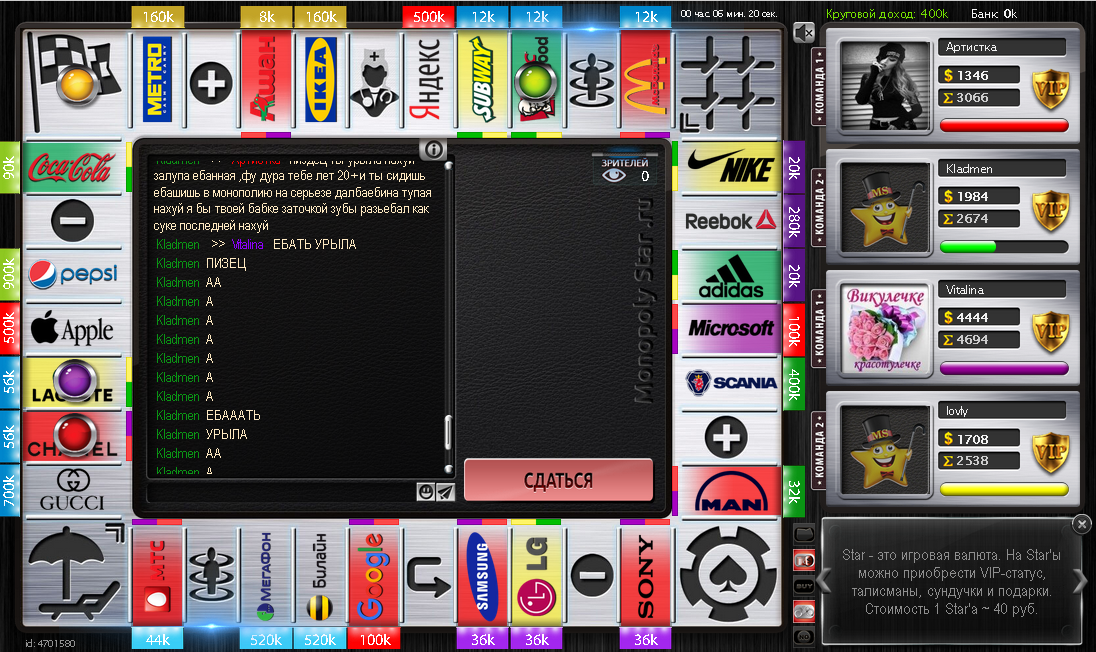Click the BUY side button
Screen dimensions: 1096x652
tap(804, 586)
